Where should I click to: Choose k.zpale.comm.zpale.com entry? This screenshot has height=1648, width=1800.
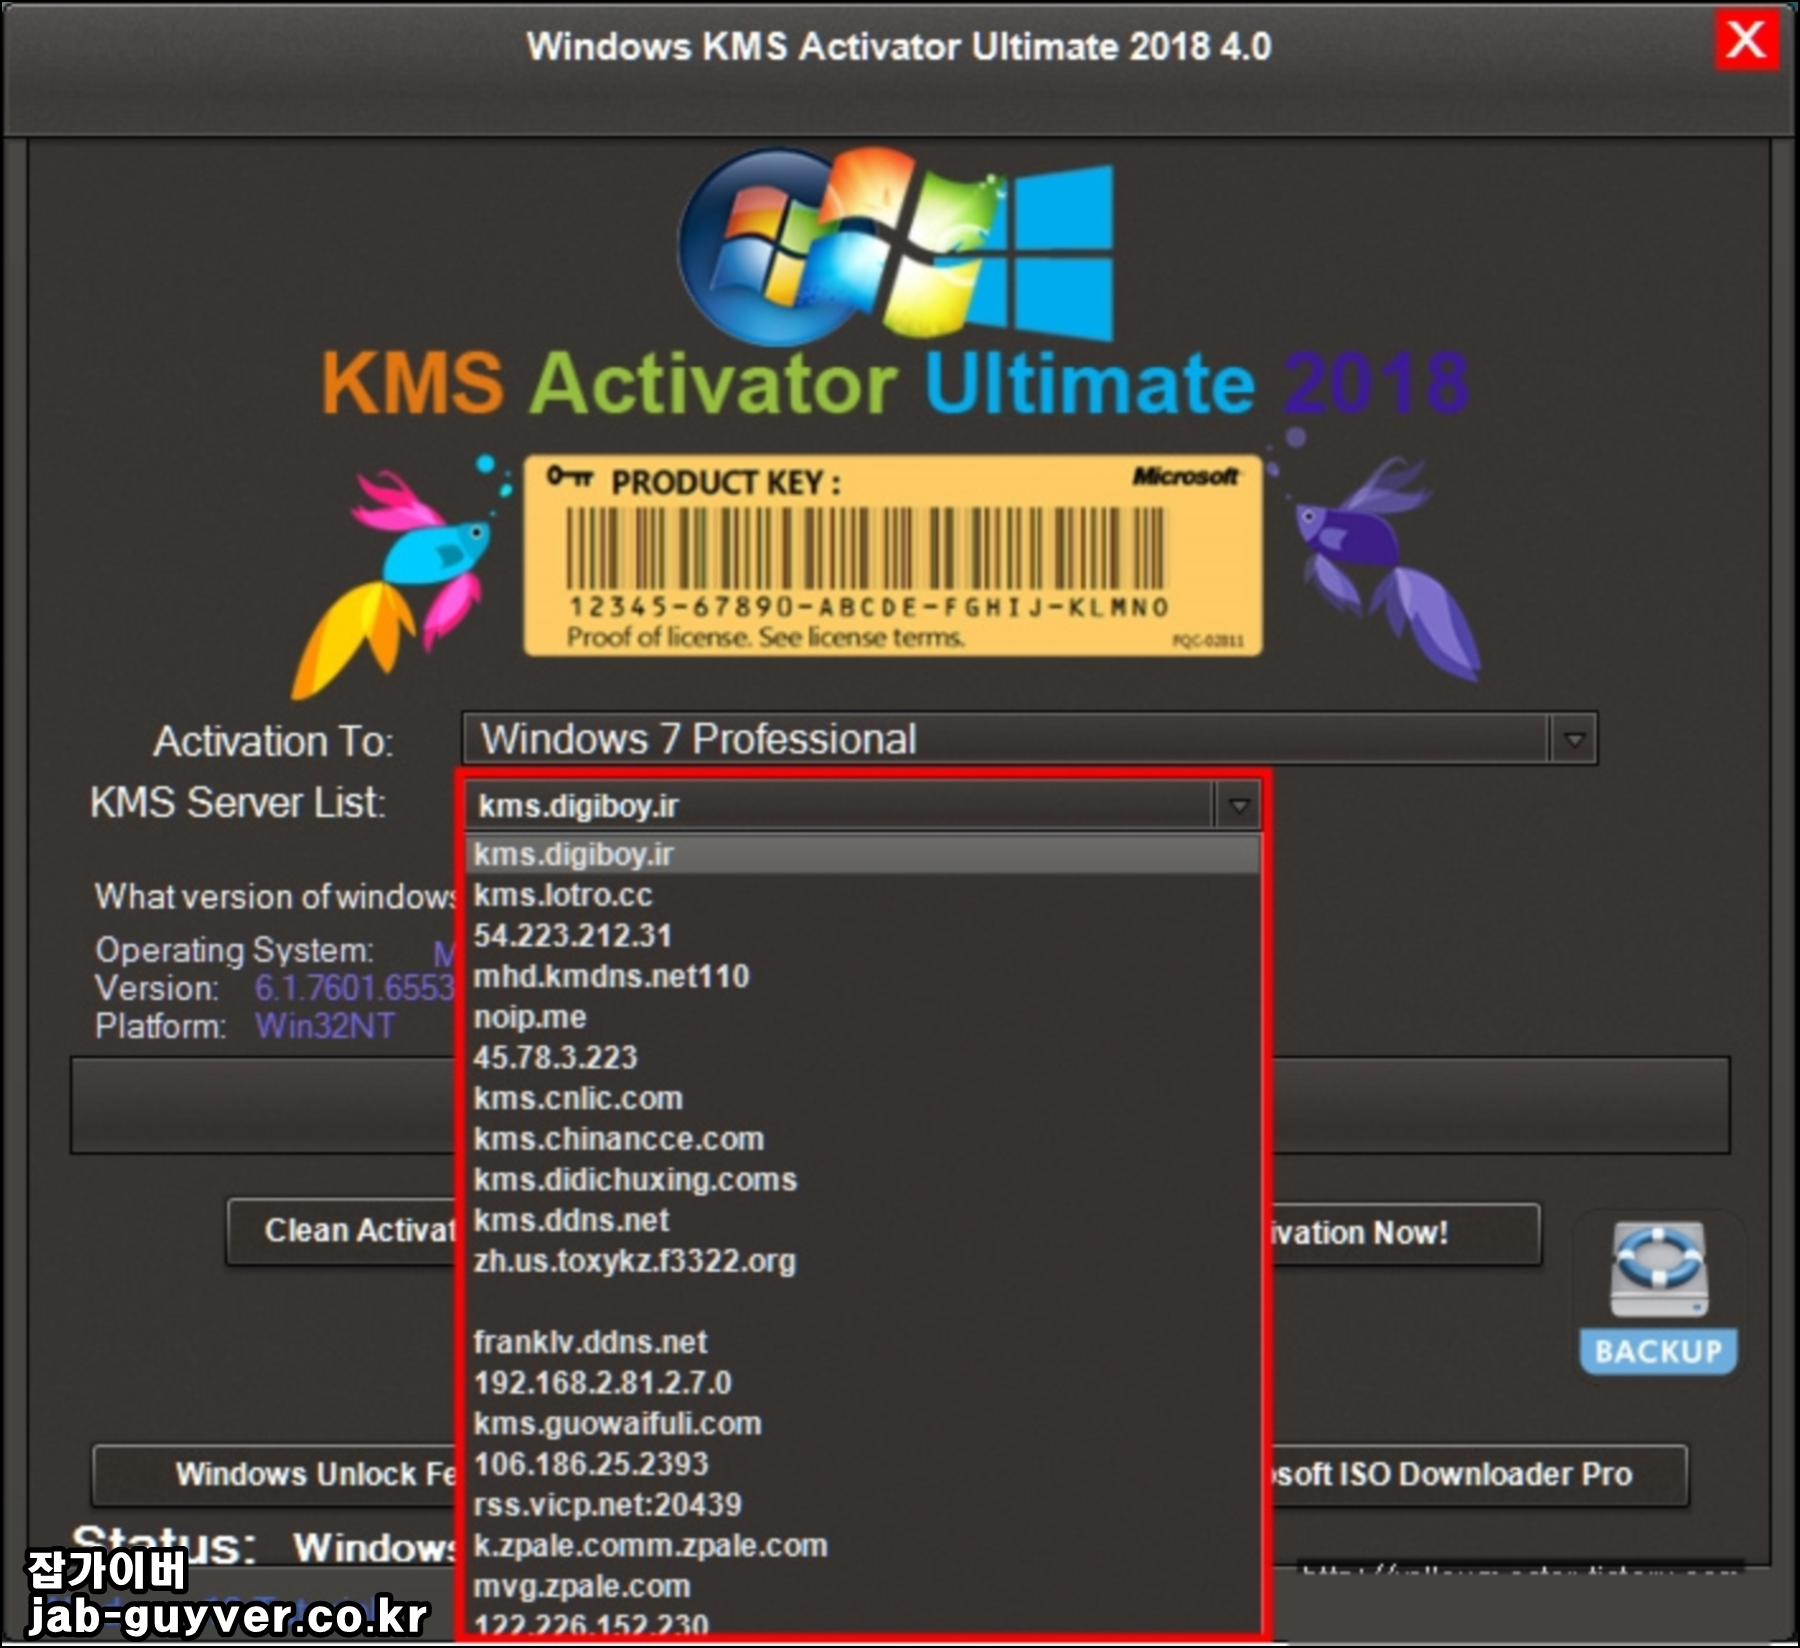pos(862,1546)
